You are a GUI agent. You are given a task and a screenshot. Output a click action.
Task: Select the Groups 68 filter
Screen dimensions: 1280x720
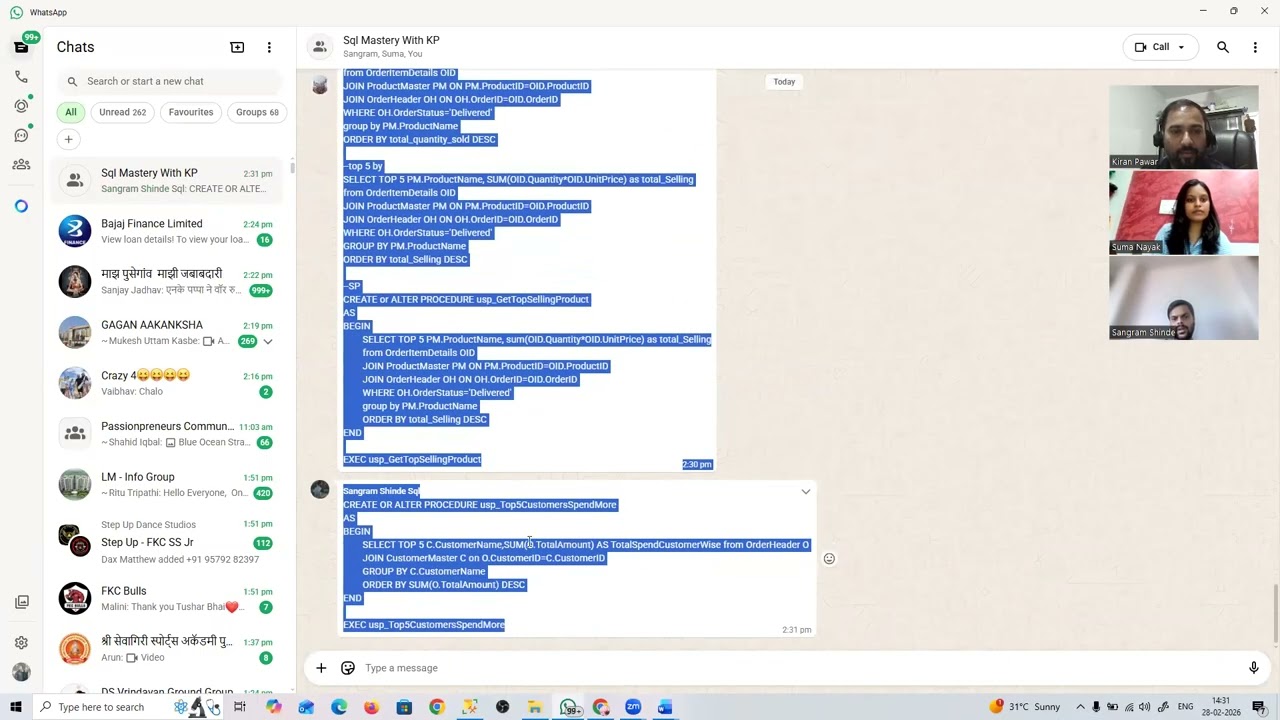click(257, 112)
